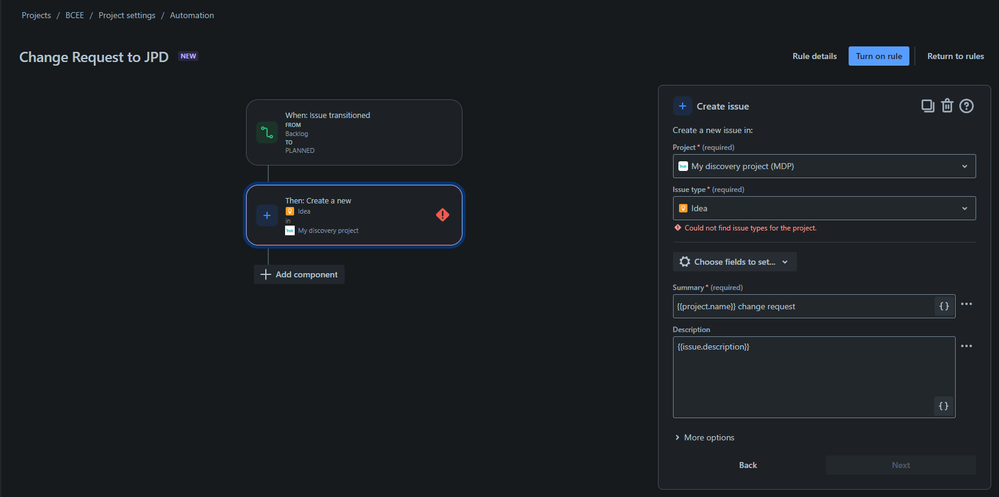Screen dimensions: 999x497
Task: Open the Issue type dropdown
Action: (824, 208)
